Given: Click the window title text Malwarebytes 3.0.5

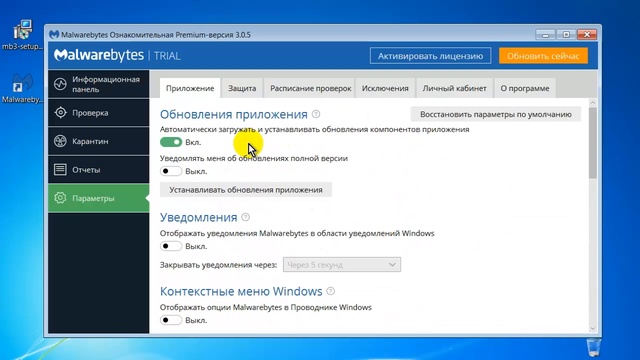Looking at the screenshot, I should [x=156, y=35].
